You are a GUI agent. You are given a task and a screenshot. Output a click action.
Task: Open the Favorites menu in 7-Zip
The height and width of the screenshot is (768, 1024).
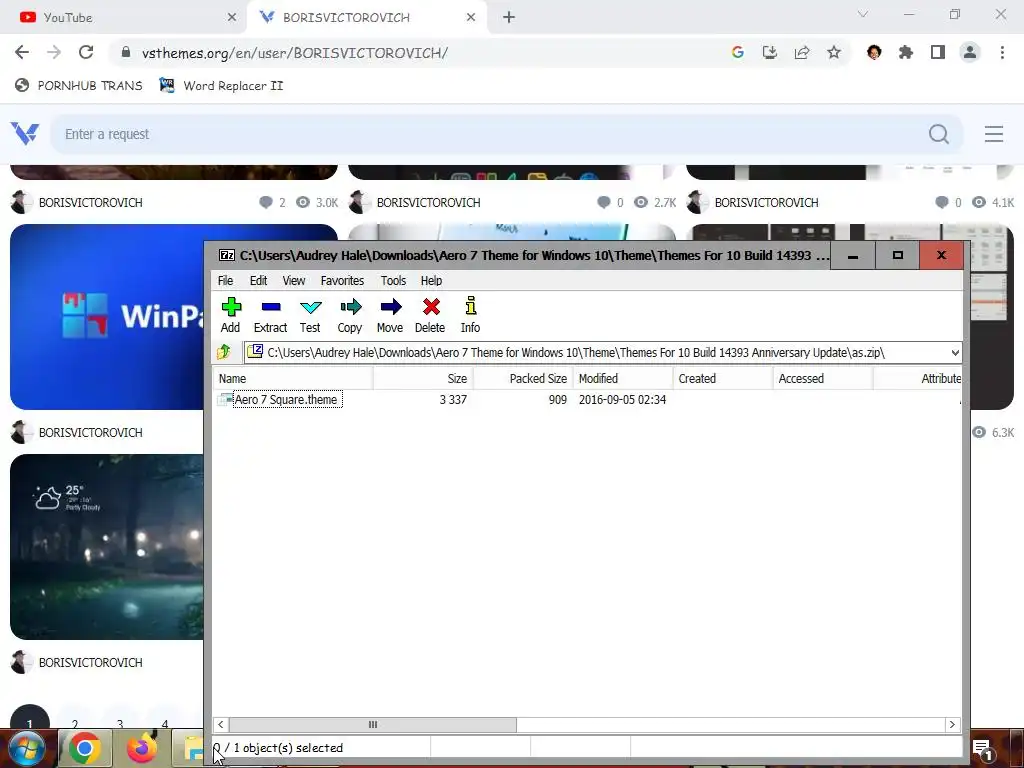pyautogui.click(x=342, y=281)
